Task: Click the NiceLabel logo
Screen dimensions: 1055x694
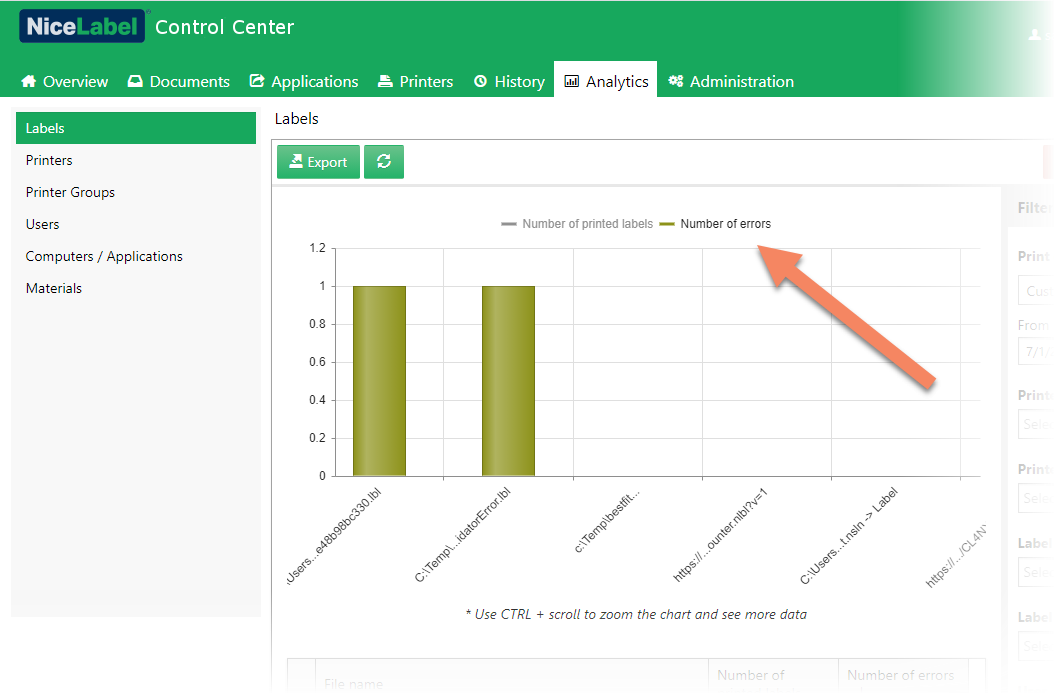Action: pyautogui.click(x=83, y=27)
